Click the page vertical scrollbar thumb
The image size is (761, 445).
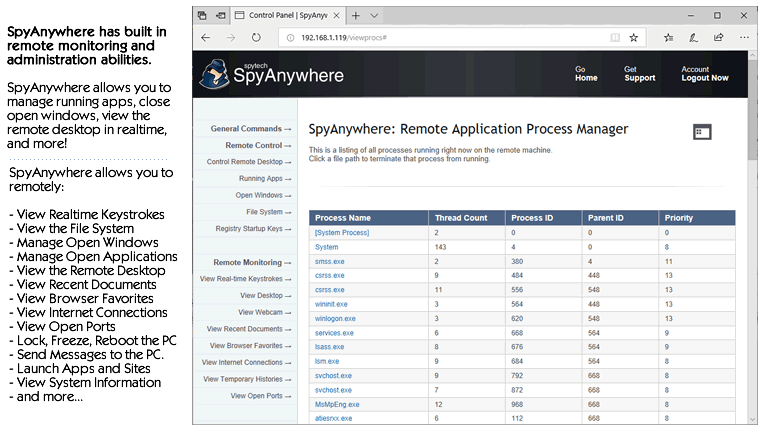coord(752,111)
